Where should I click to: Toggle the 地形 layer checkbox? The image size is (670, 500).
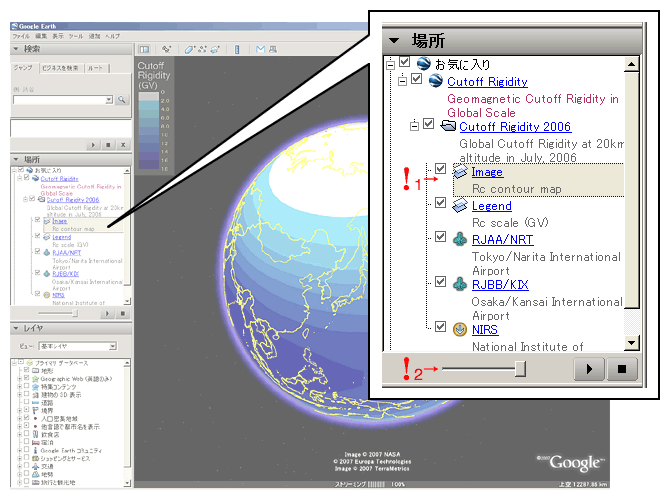(26, 370)
